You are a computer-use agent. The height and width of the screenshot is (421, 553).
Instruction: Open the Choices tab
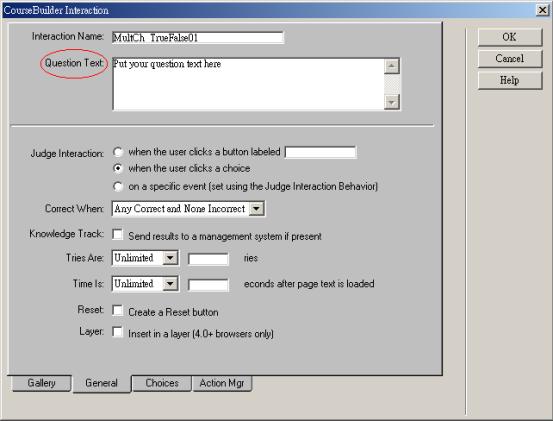click(162, 383)
